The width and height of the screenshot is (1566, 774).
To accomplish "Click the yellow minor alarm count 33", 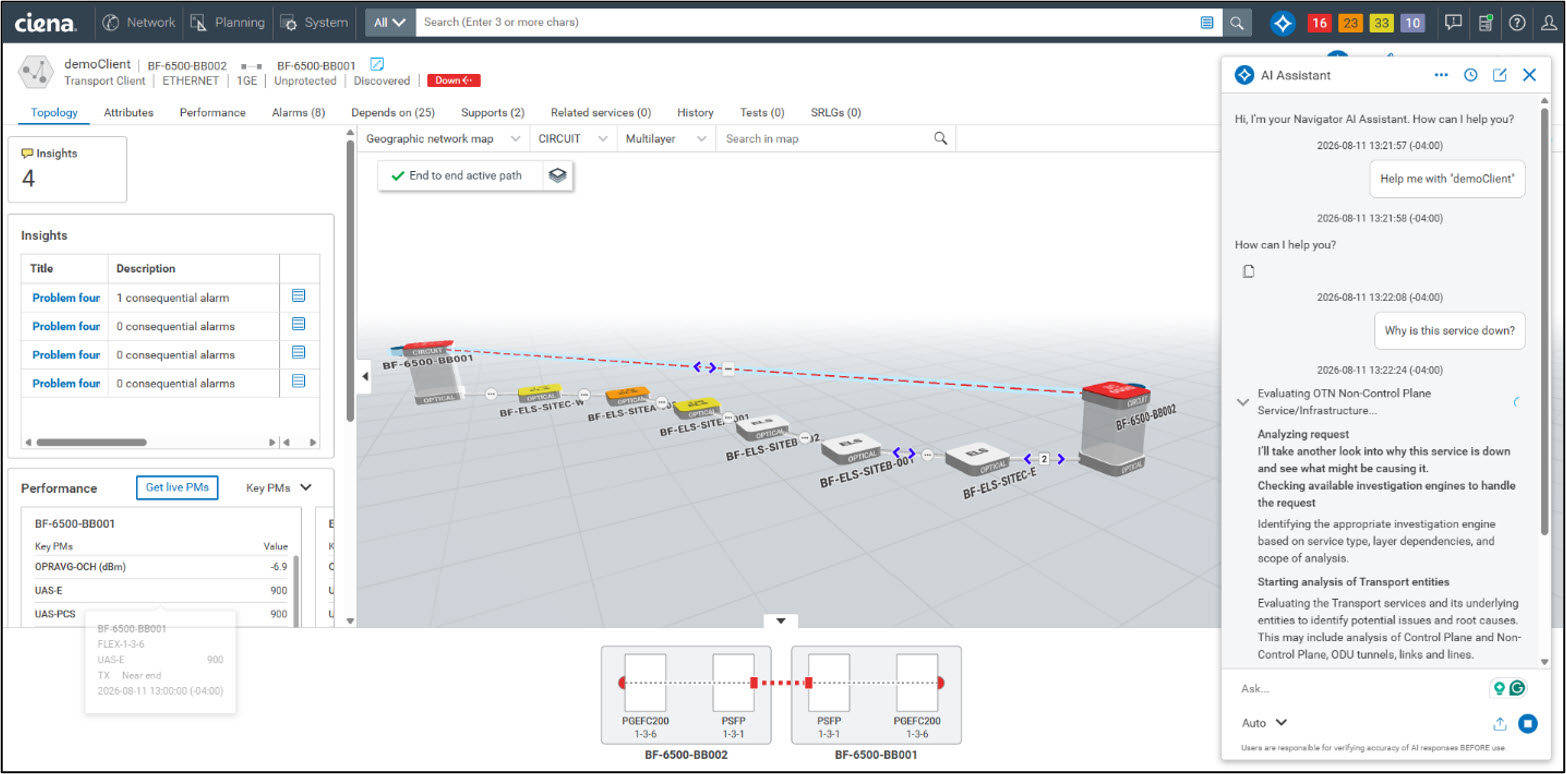I will tap(1381, 22).
